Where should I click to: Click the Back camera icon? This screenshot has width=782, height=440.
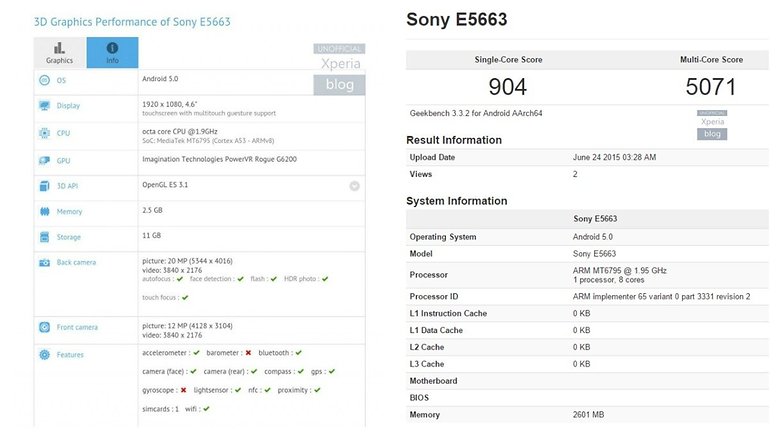(44, 262)
